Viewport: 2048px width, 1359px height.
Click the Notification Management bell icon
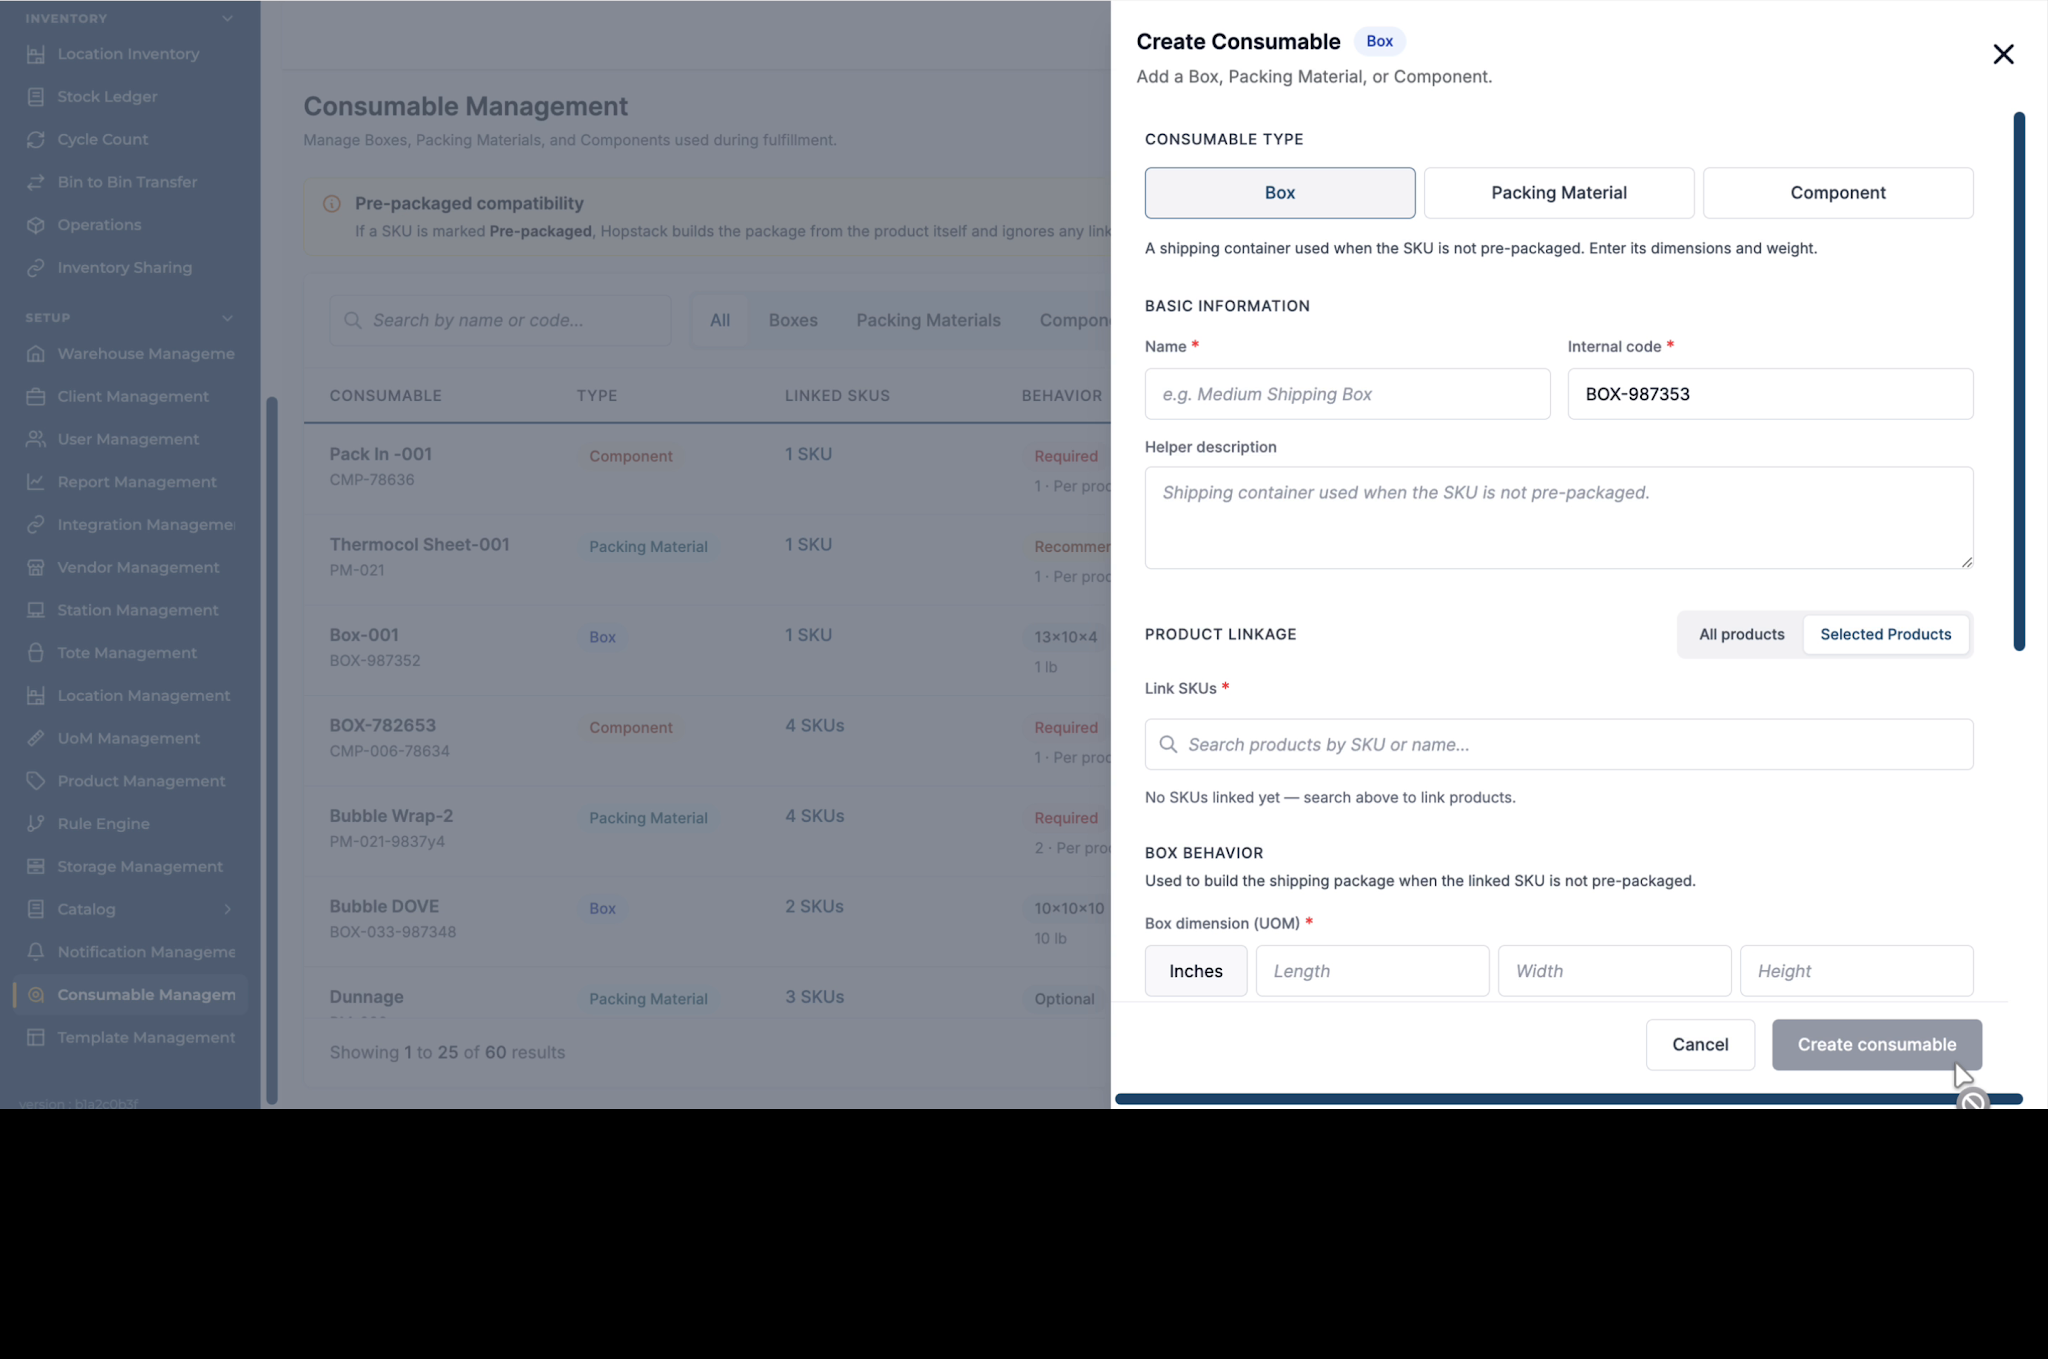coord(36,952)
